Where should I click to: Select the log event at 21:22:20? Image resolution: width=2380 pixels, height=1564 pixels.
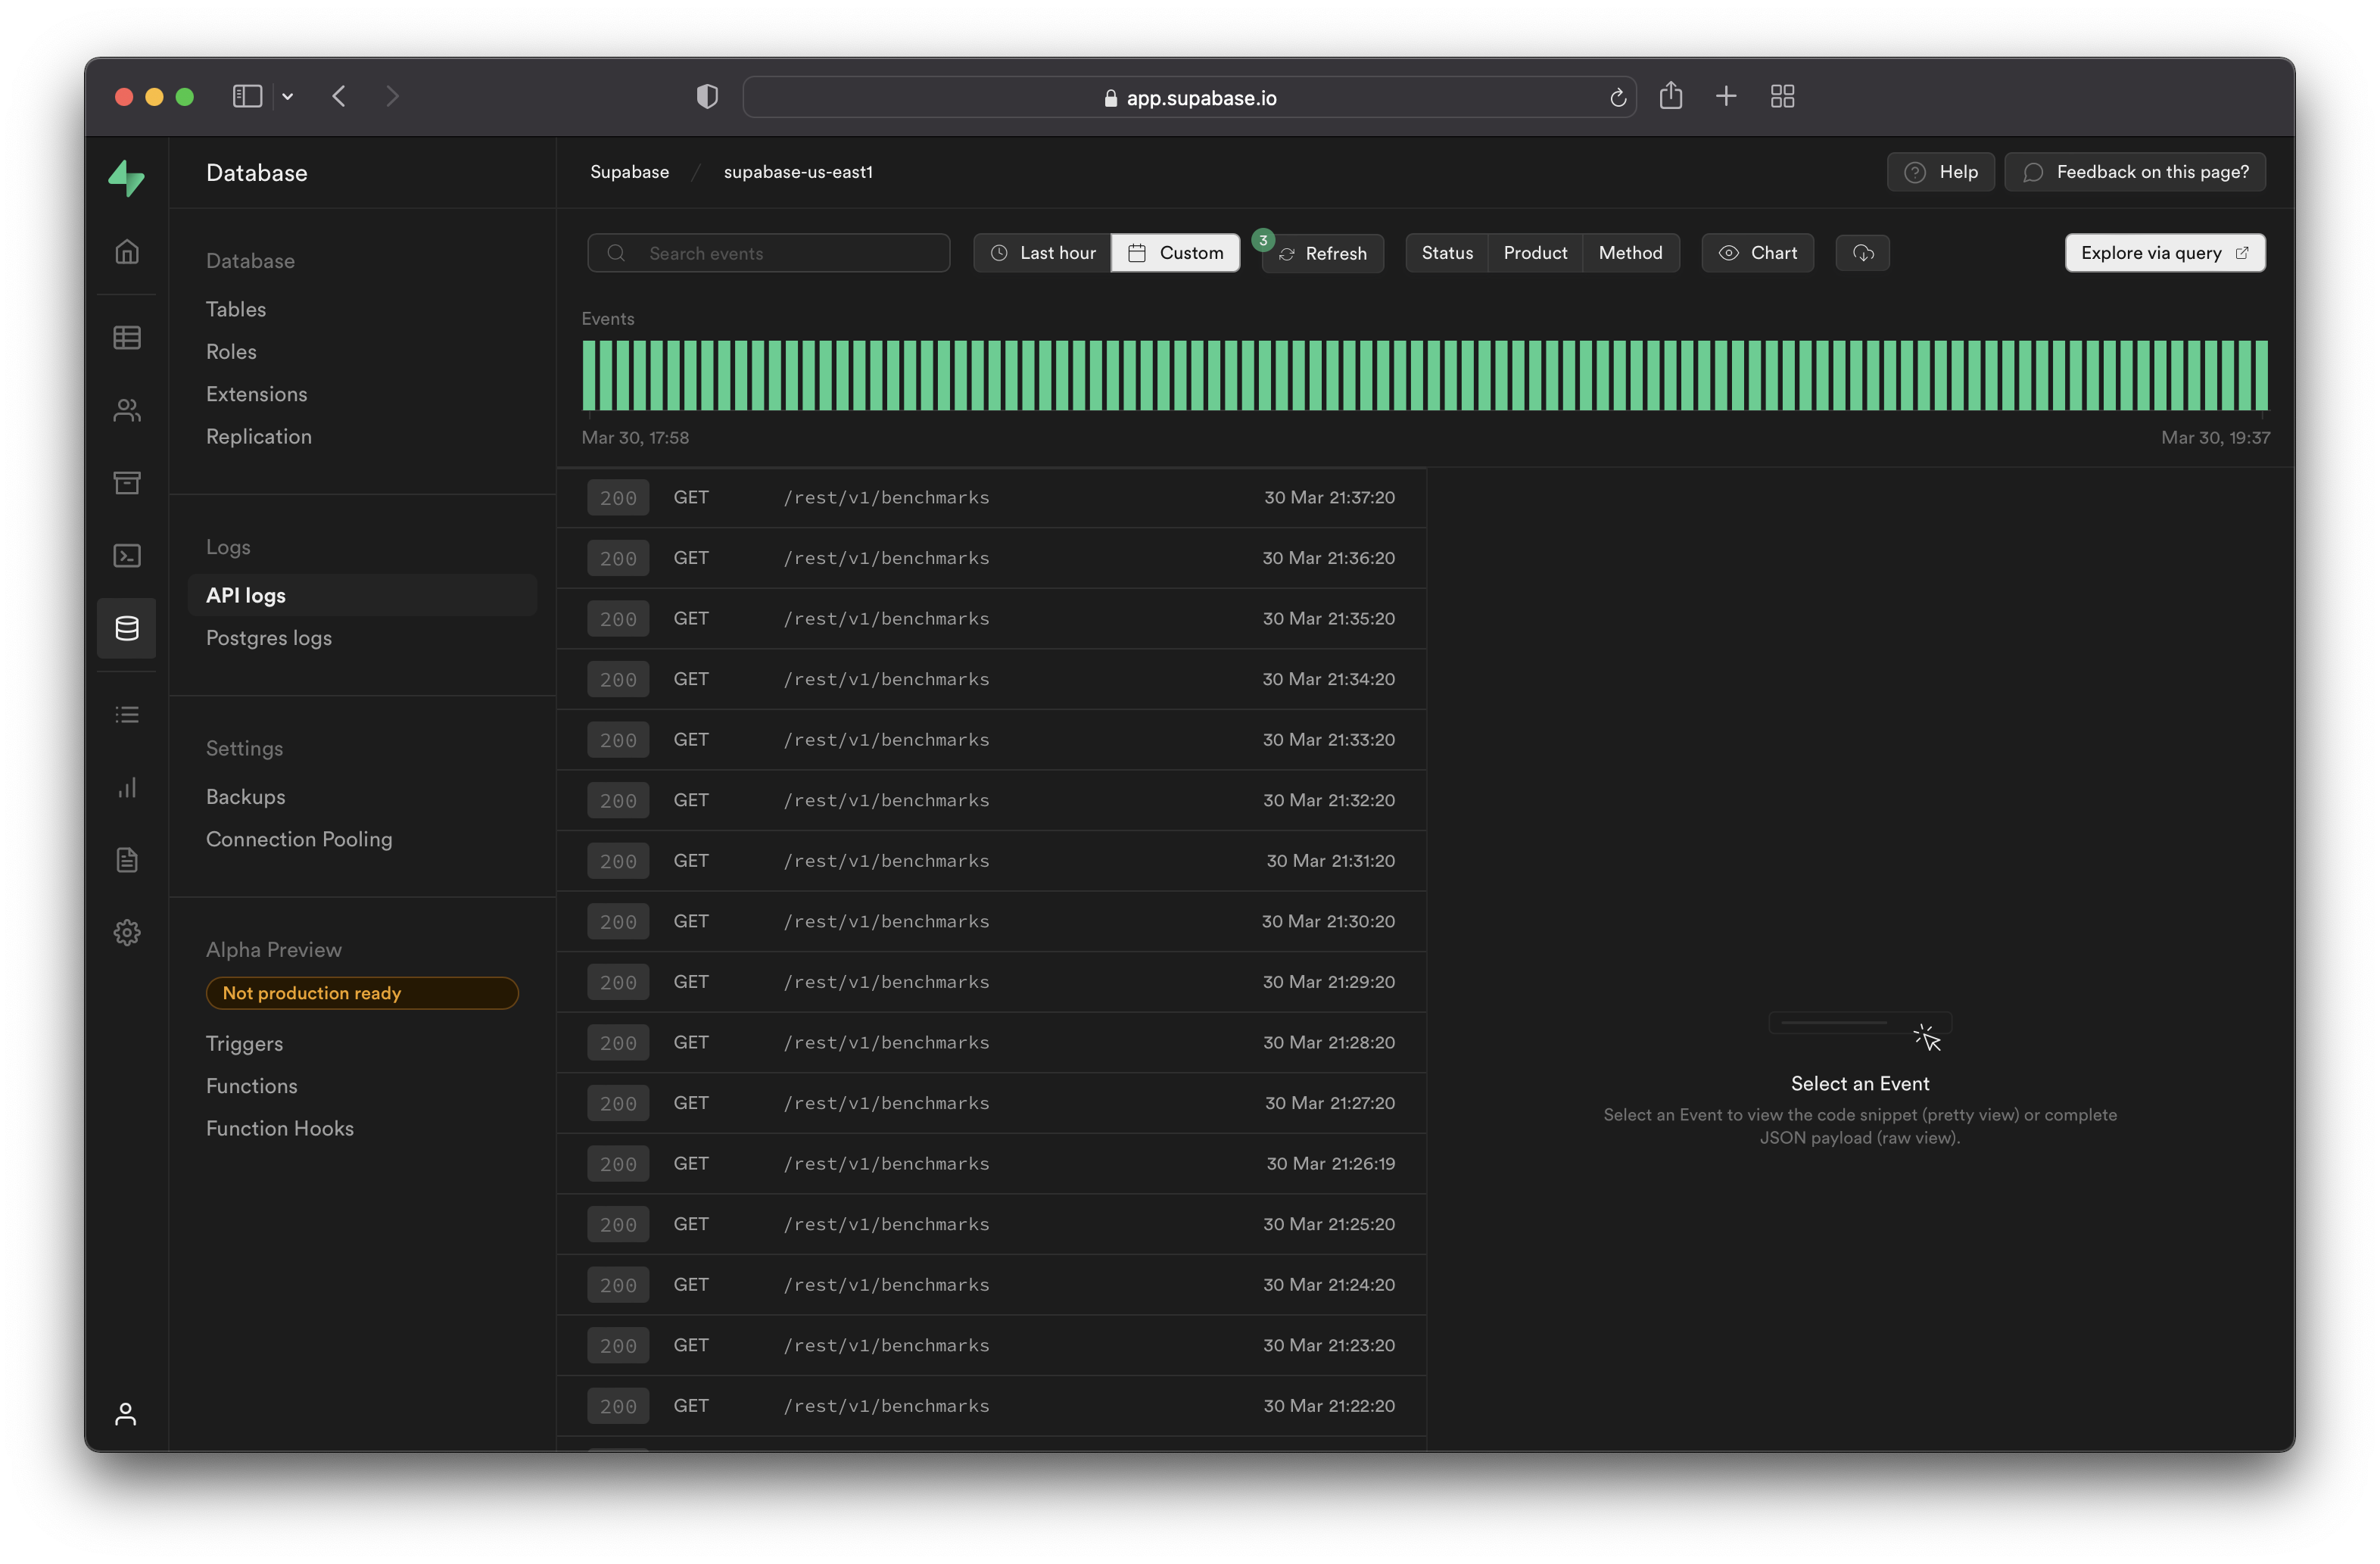click(x=992, y=1406)
